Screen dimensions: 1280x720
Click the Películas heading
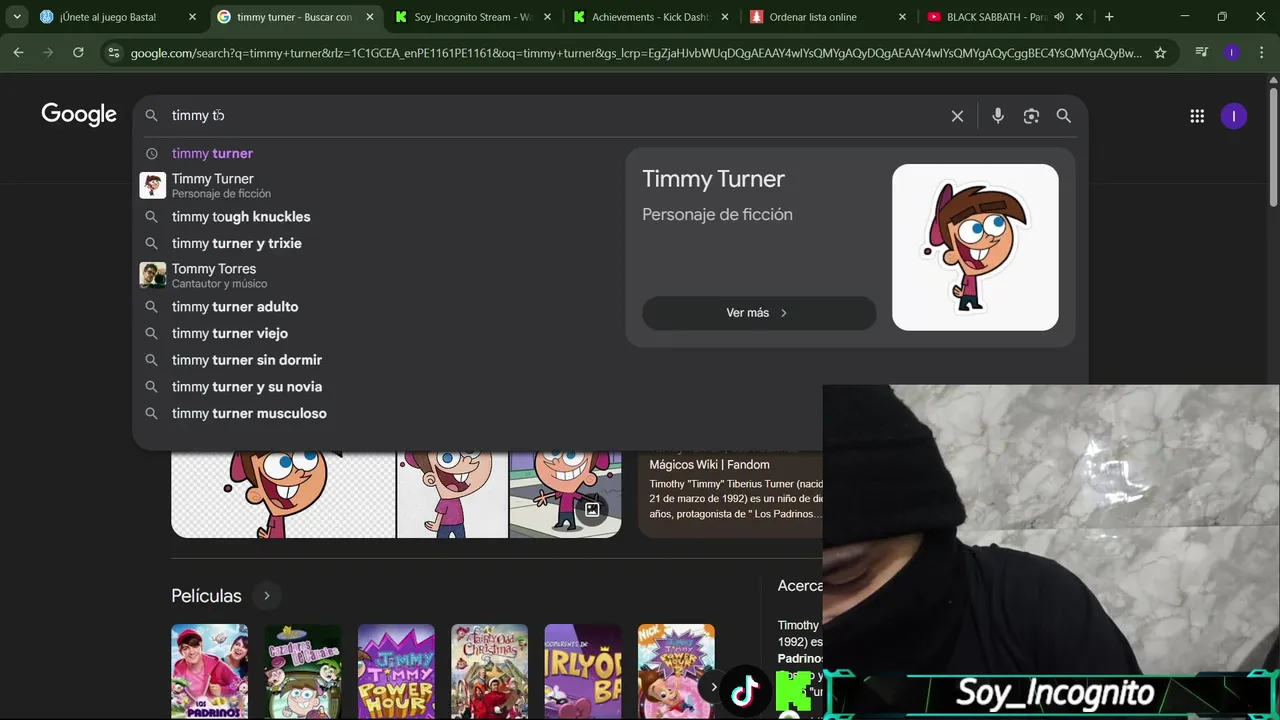[x=206, y=596]
